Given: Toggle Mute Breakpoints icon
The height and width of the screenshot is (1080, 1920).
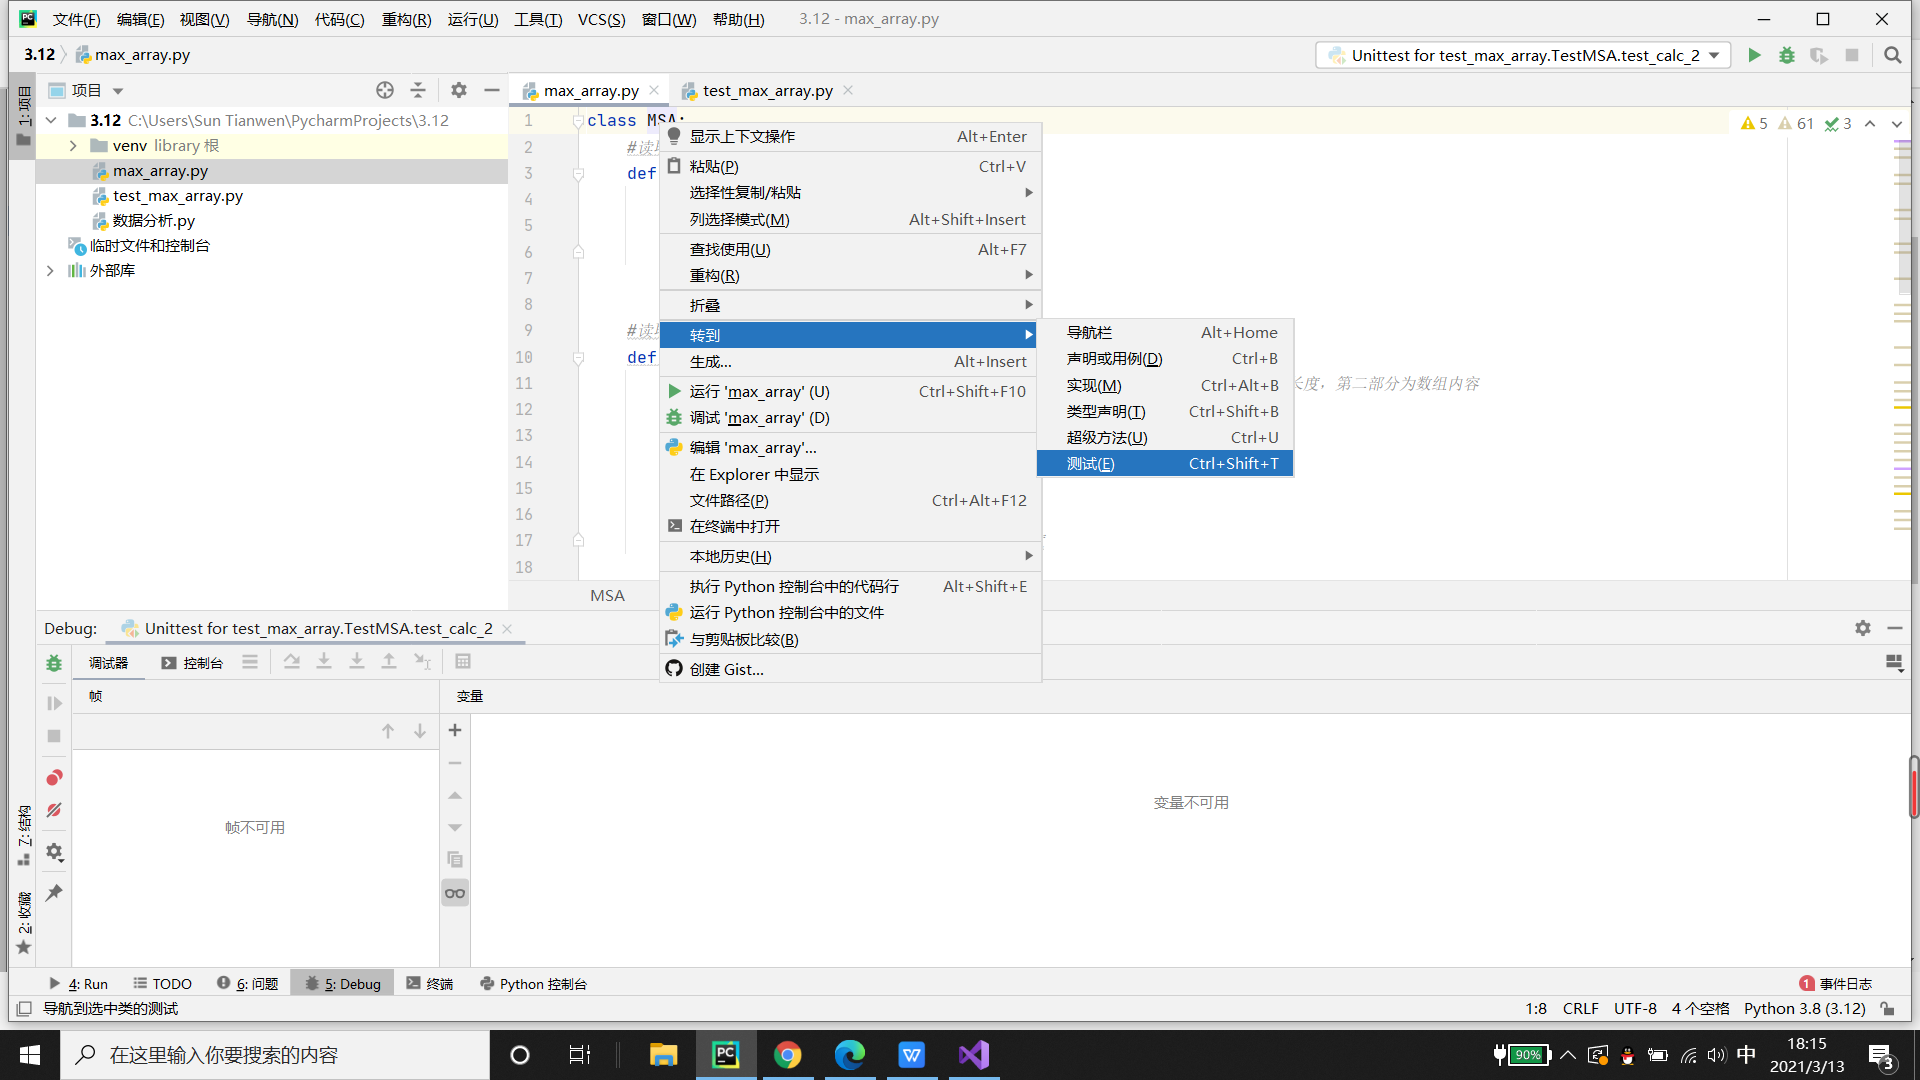Looking at the screenshot, I should pos(54,810).
